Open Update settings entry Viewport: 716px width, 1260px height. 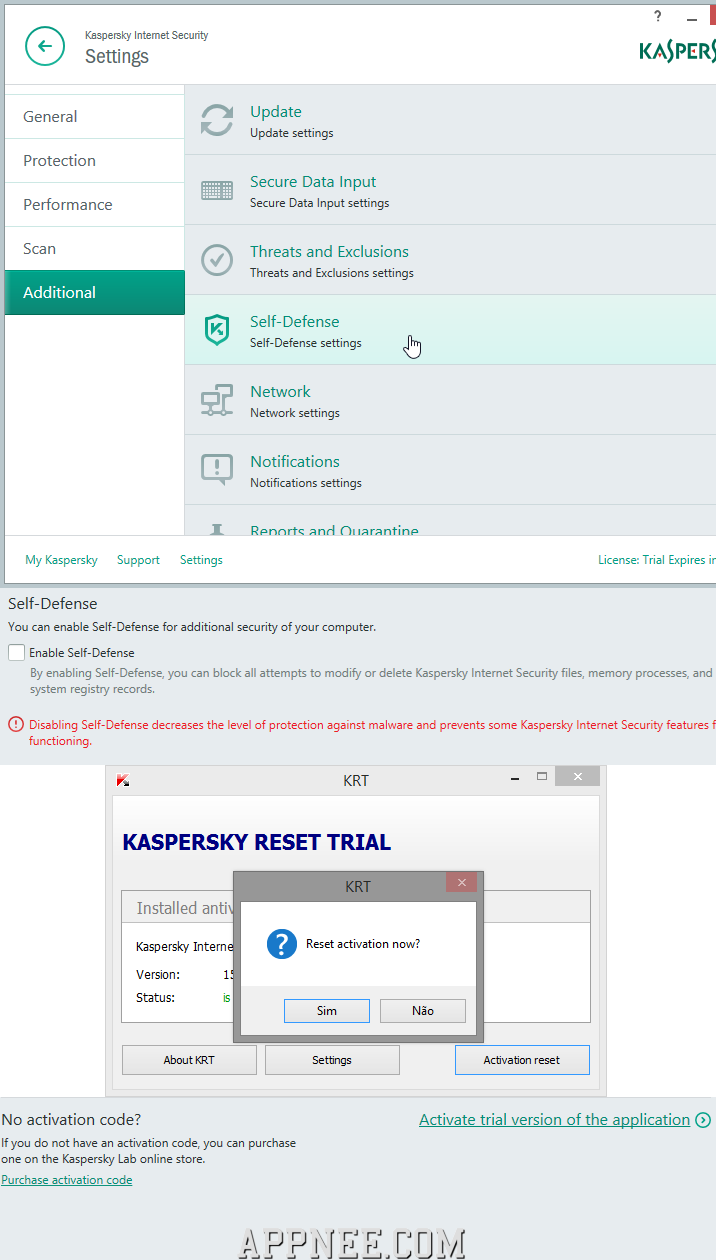(x=450, y=120)
